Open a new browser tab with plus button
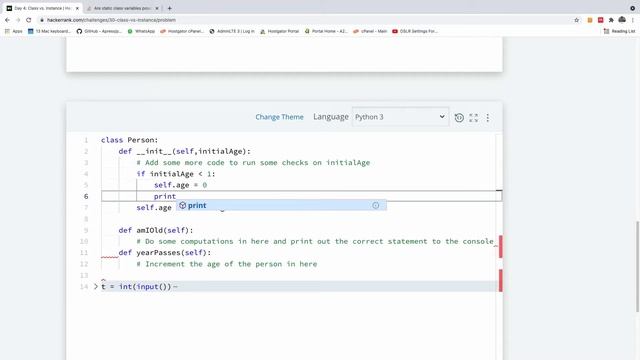Screen dimensions: 640x360 click(169, 8)
